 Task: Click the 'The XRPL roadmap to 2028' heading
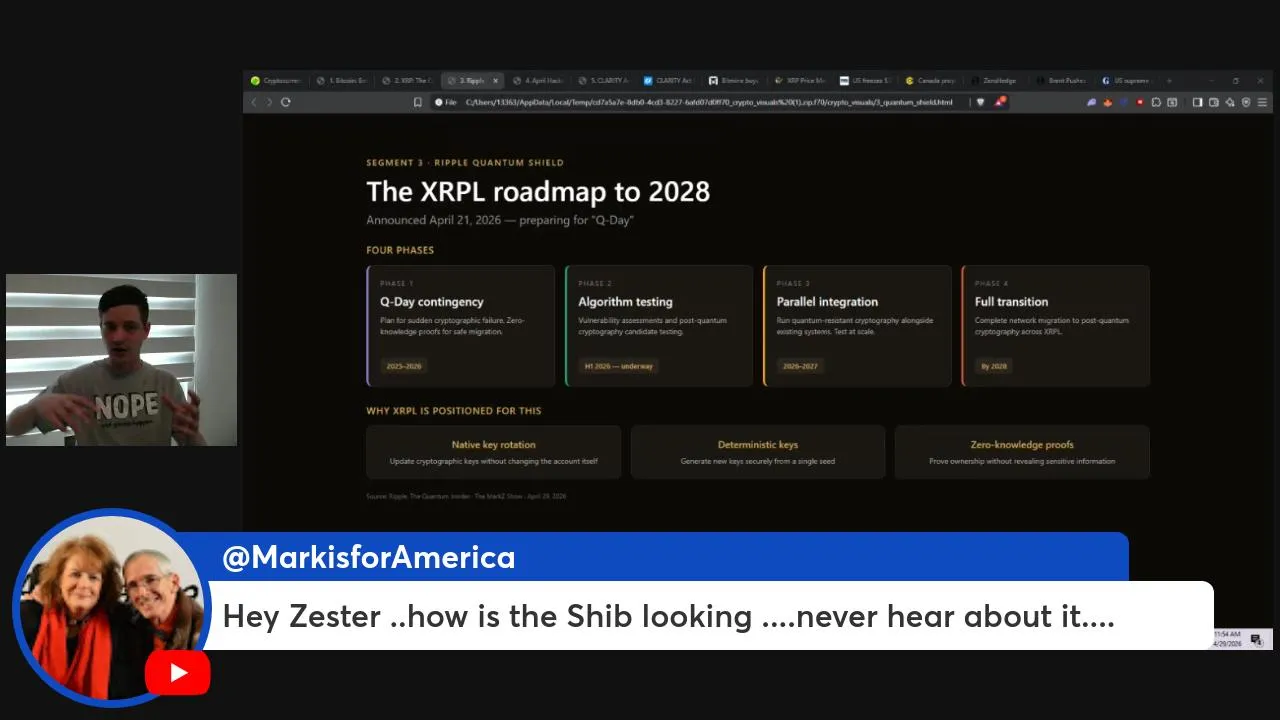[x=538, y=191]
